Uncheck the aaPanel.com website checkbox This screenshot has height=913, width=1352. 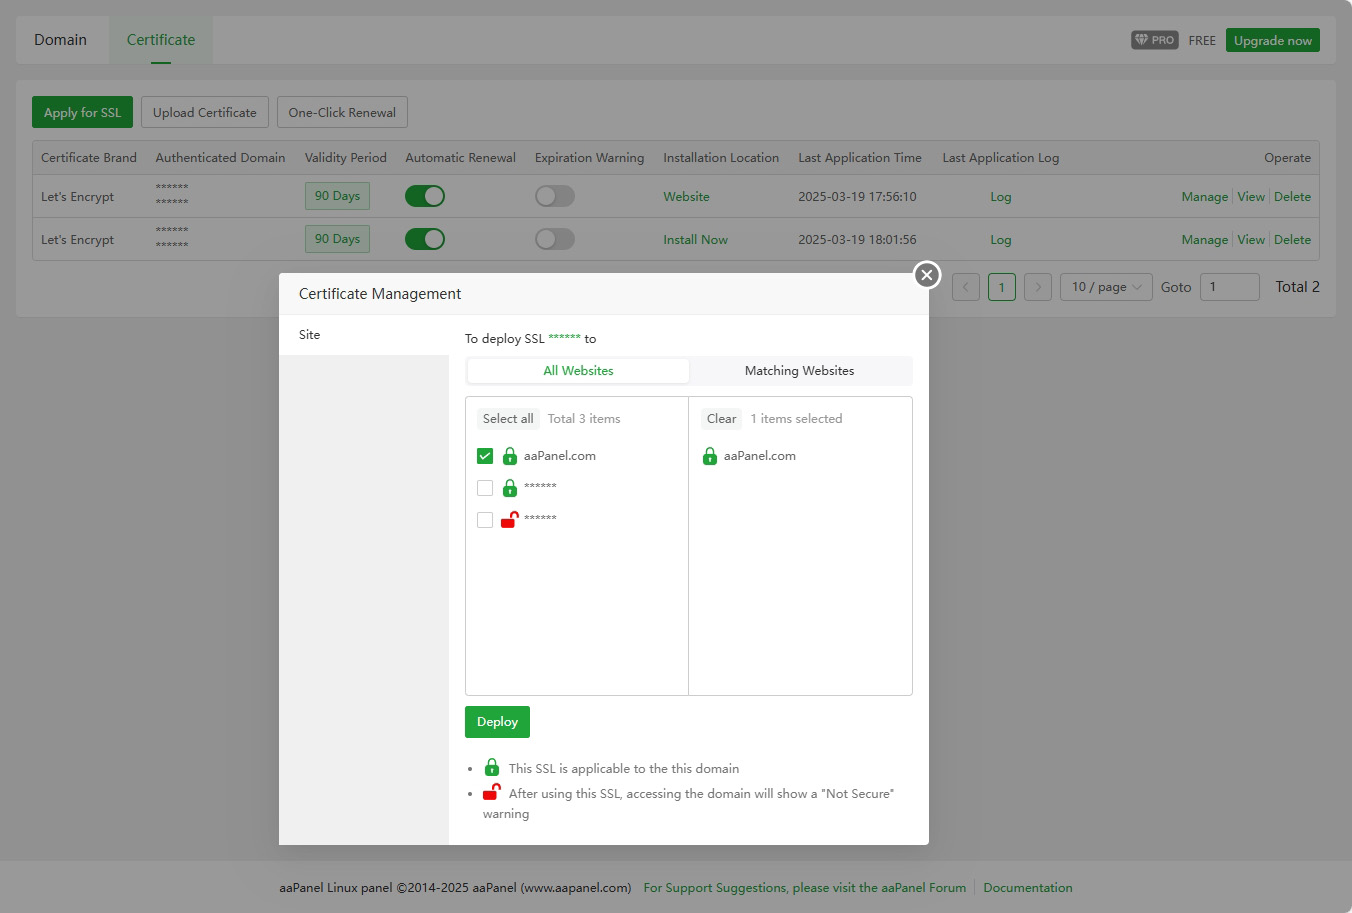click(485, 456)
